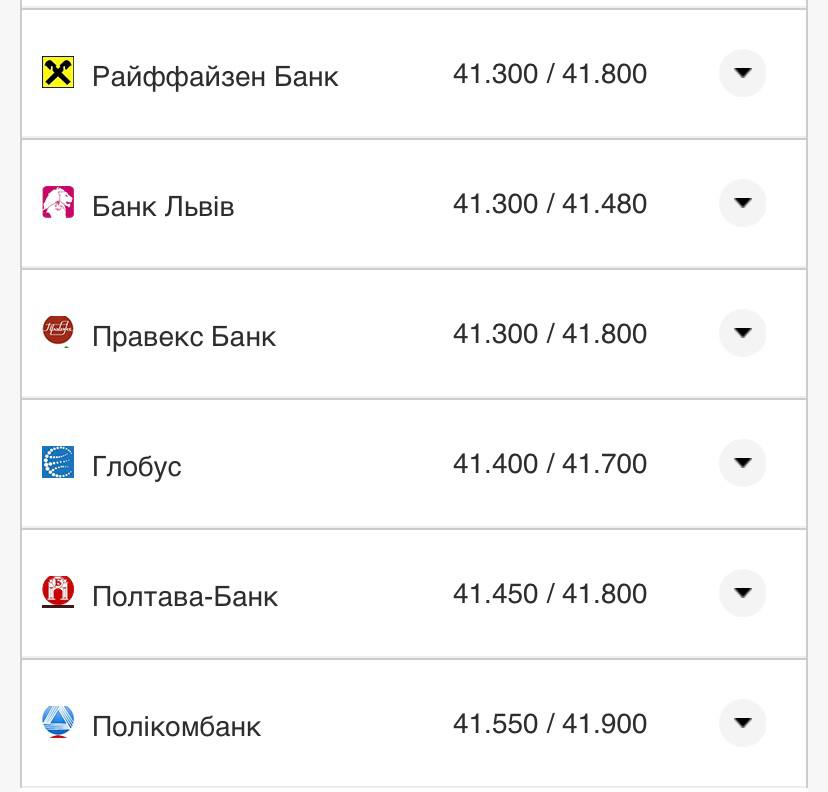Open the Банк Львів name link

click(163, 206)
